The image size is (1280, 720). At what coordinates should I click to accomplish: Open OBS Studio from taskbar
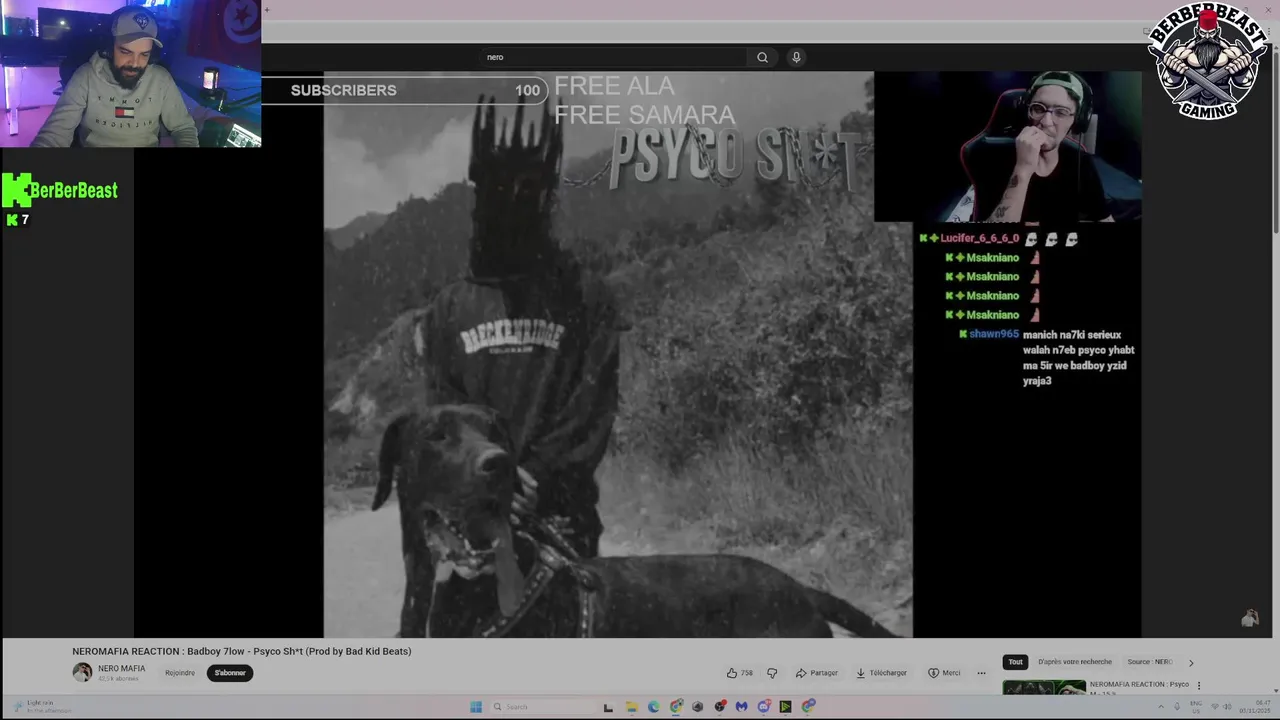697,707
